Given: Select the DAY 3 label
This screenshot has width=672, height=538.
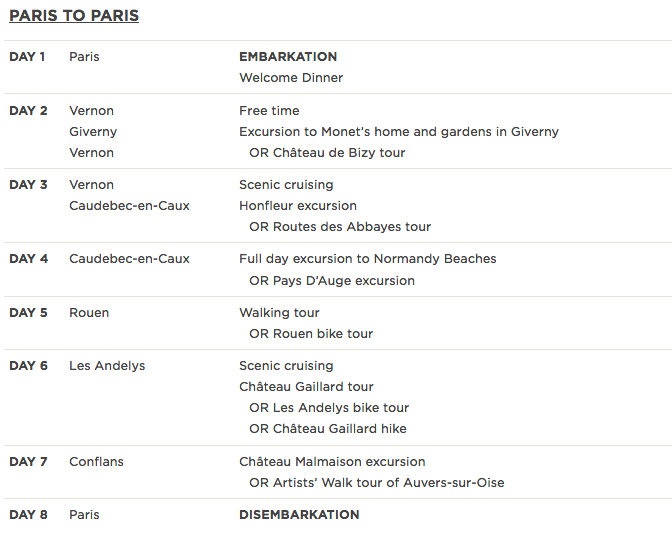Looking at the screenshot, I should click(28, 185).
